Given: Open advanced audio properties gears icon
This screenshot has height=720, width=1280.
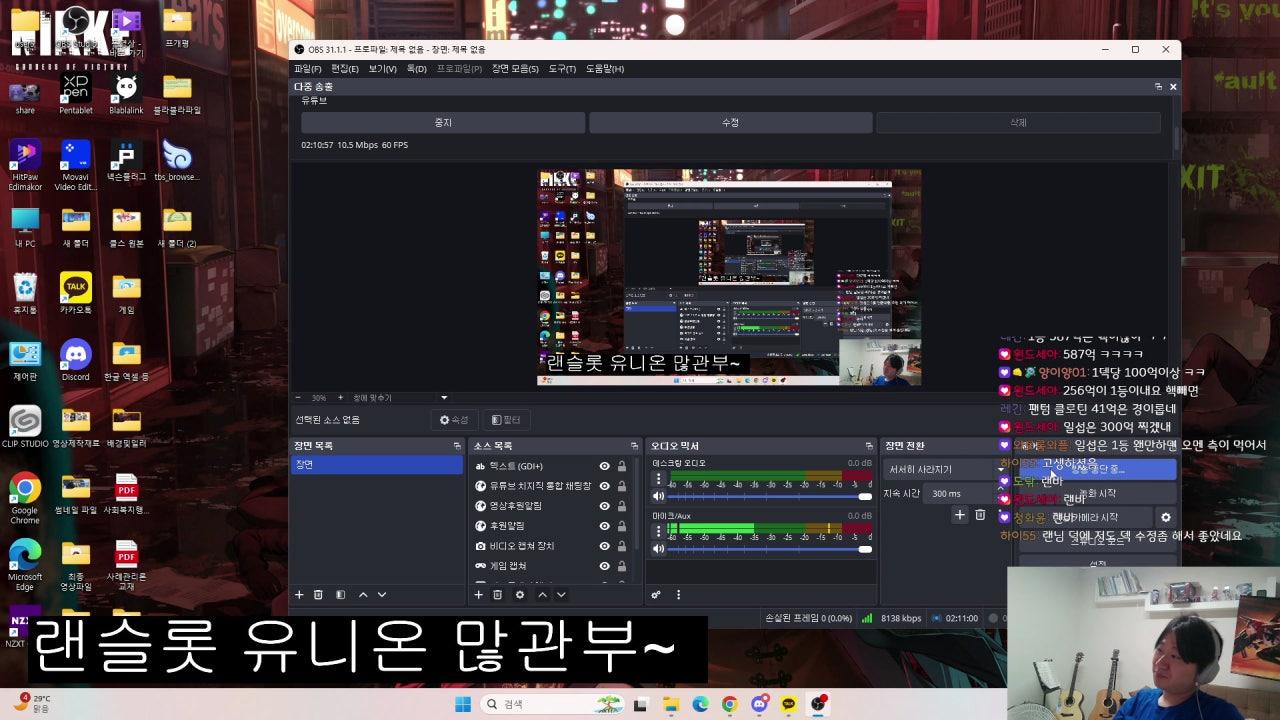Looking at the screenshot, I should pos(656,595).
